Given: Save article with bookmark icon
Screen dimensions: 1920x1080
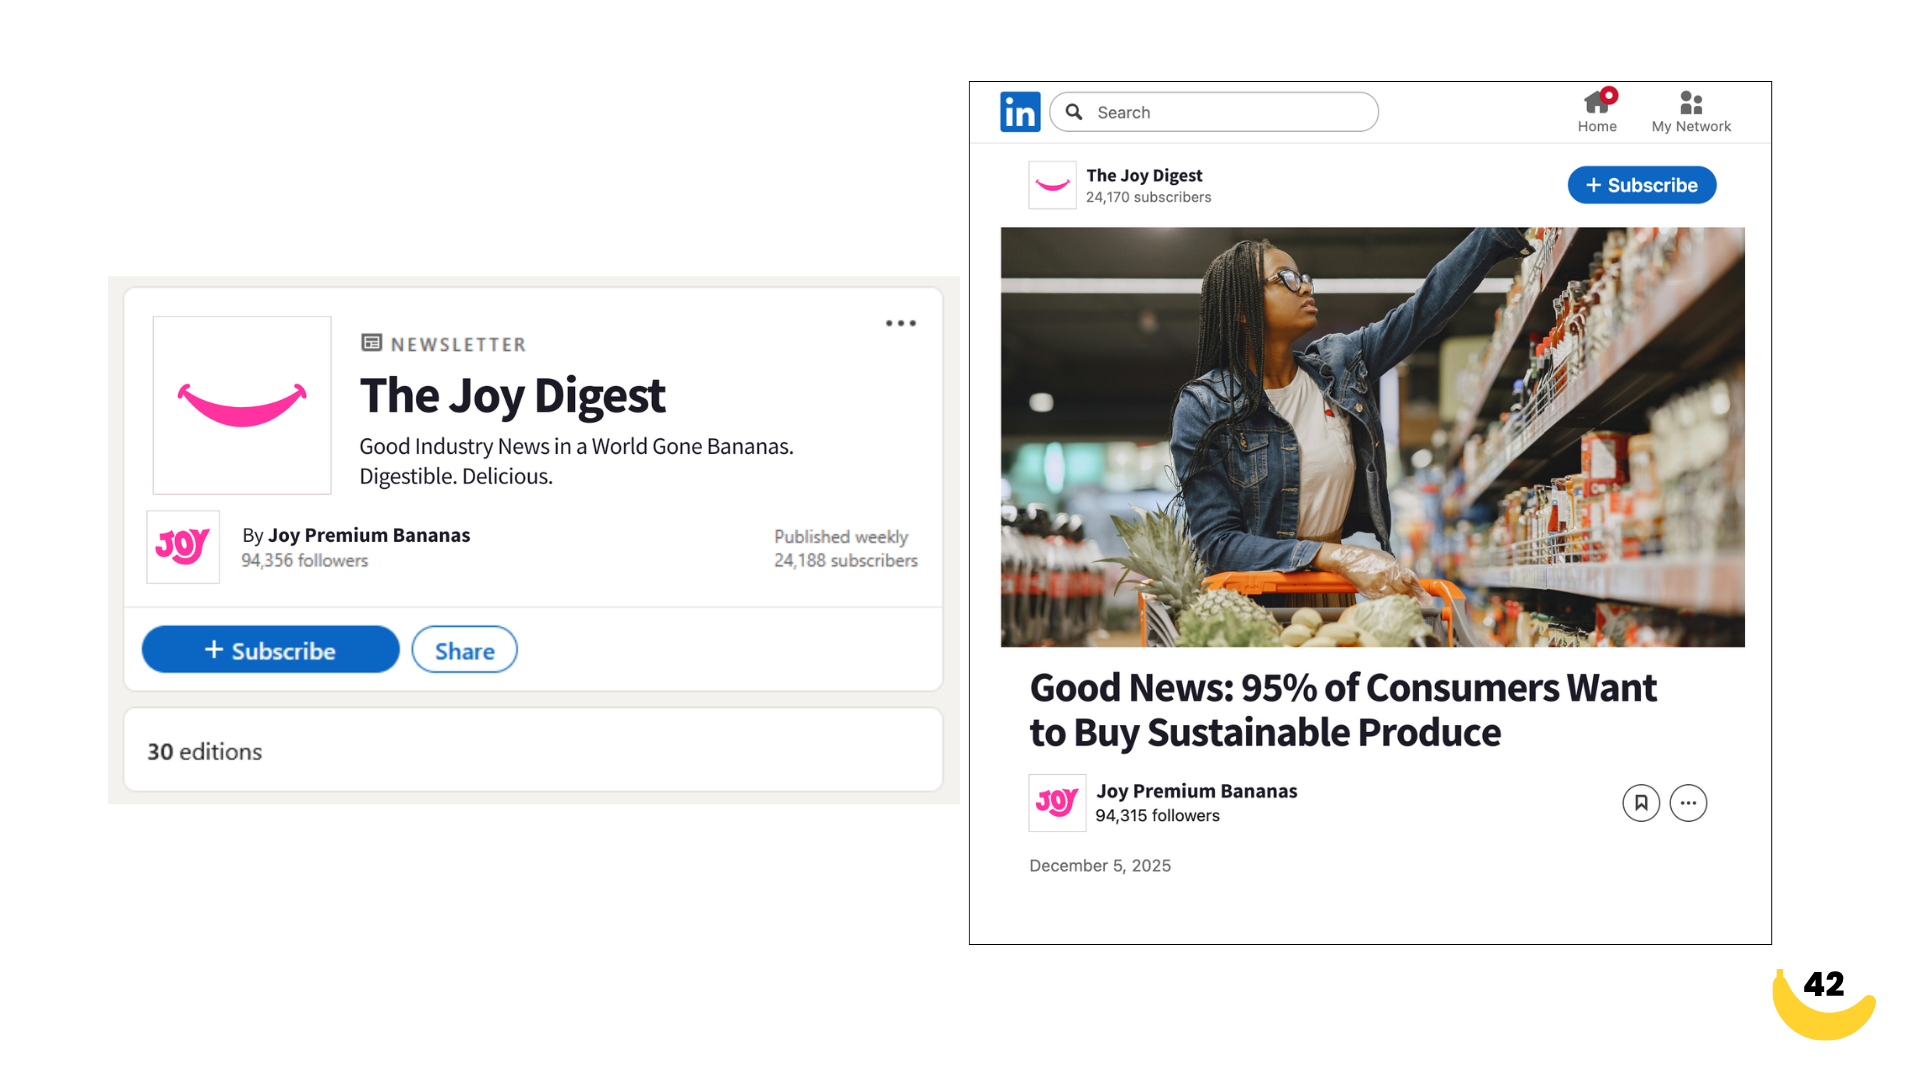Looking at the screenshot, I should [x=1640, y=803].
